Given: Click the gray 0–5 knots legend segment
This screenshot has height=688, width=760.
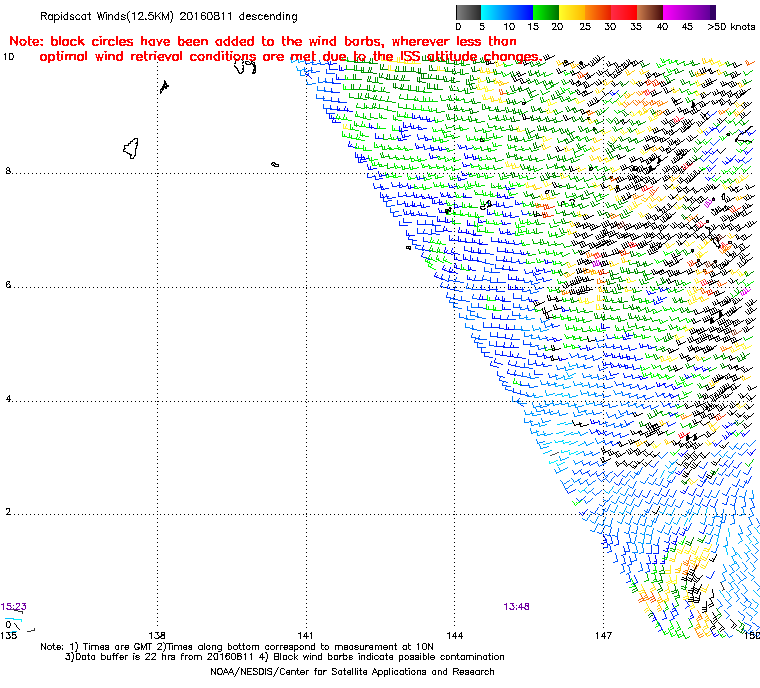Looking at the screenshot, I should click(x=468, y=12).
